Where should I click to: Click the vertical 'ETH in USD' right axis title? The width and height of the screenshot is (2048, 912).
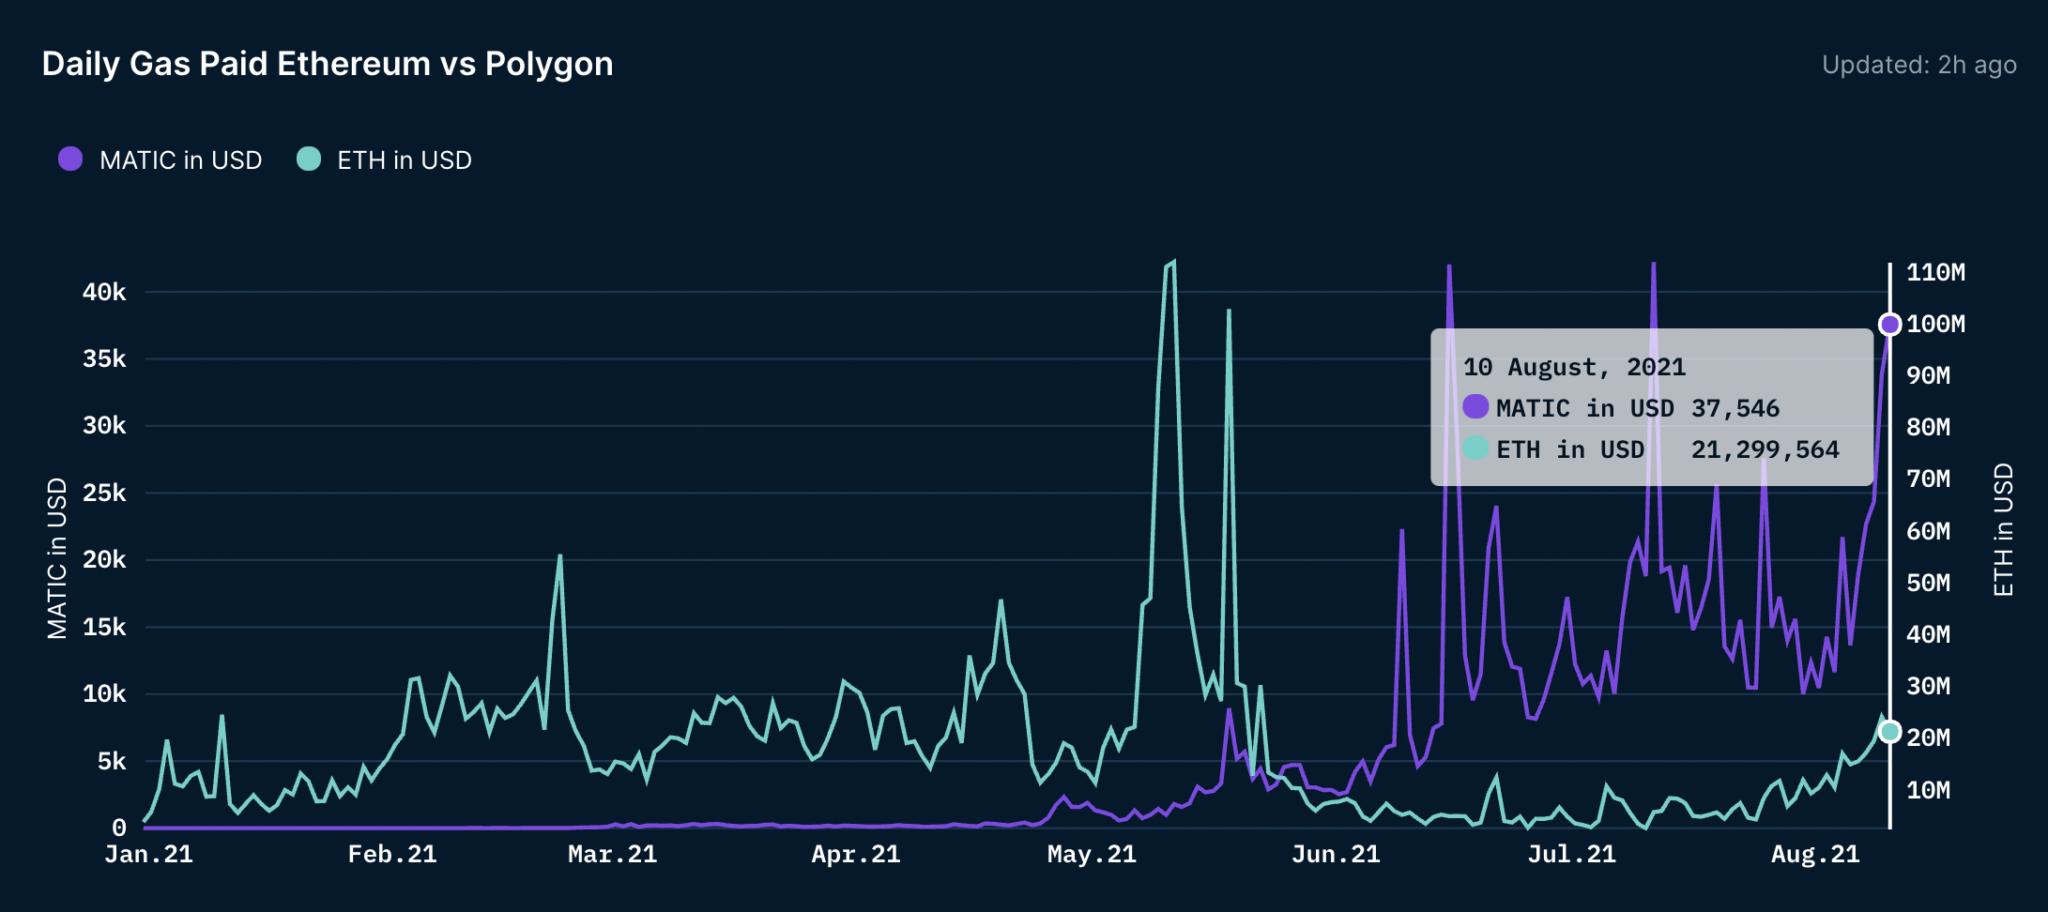click(x=2003, y=530)
